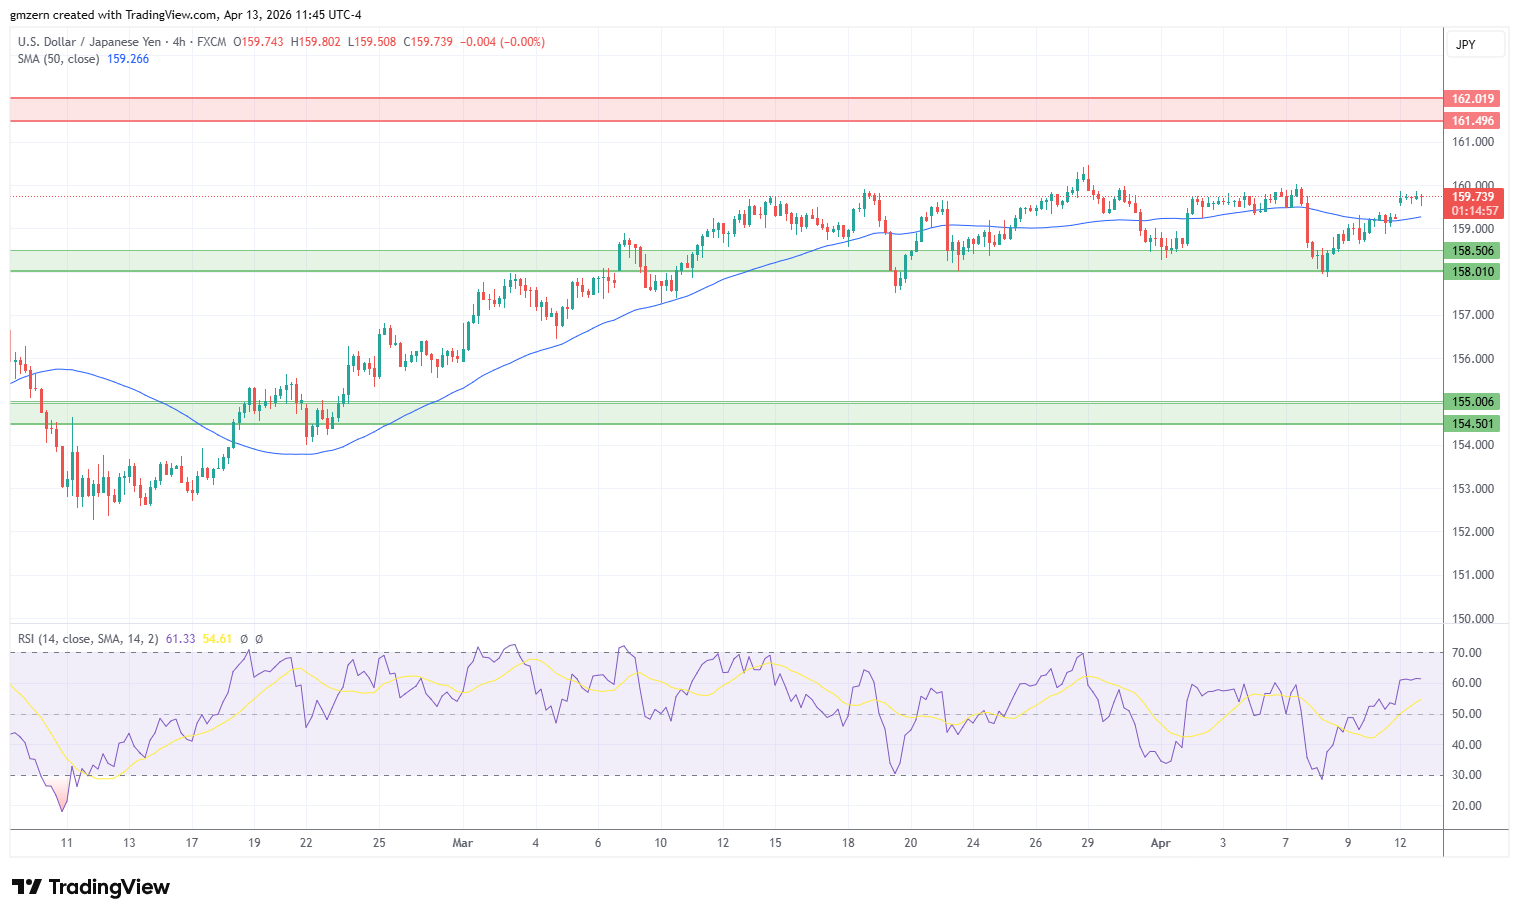Click the RSI value 61.33

click(180, 639)
